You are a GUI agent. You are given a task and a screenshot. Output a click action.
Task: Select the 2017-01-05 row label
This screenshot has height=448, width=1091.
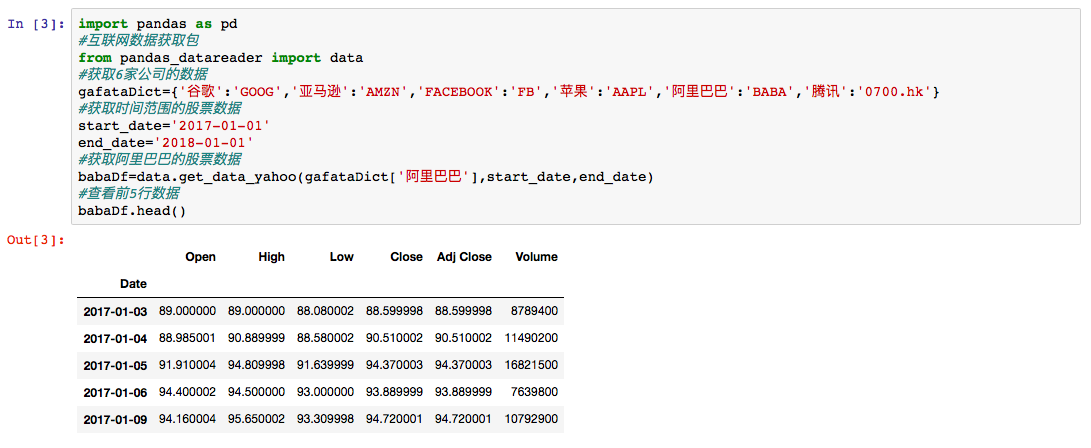[116, 365]
